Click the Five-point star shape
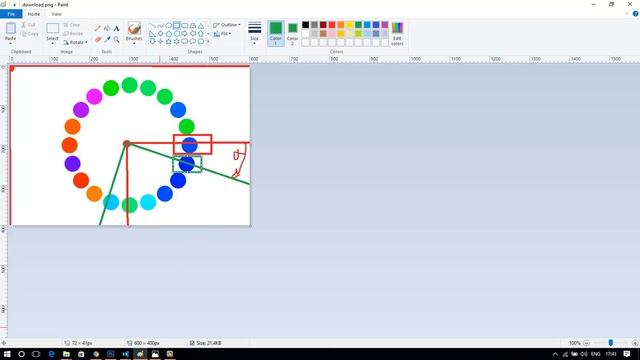Screen dimensions: 640x360 (169, 41)
